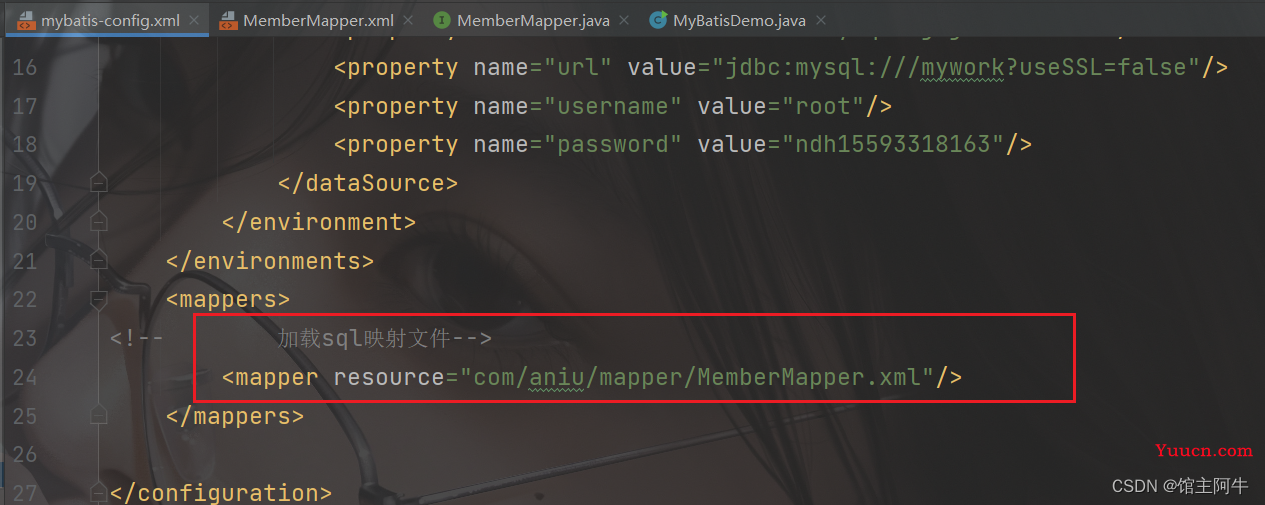Click the name="password" attribute on line 18
The image size is (1265, 505).
click(578, 144)
